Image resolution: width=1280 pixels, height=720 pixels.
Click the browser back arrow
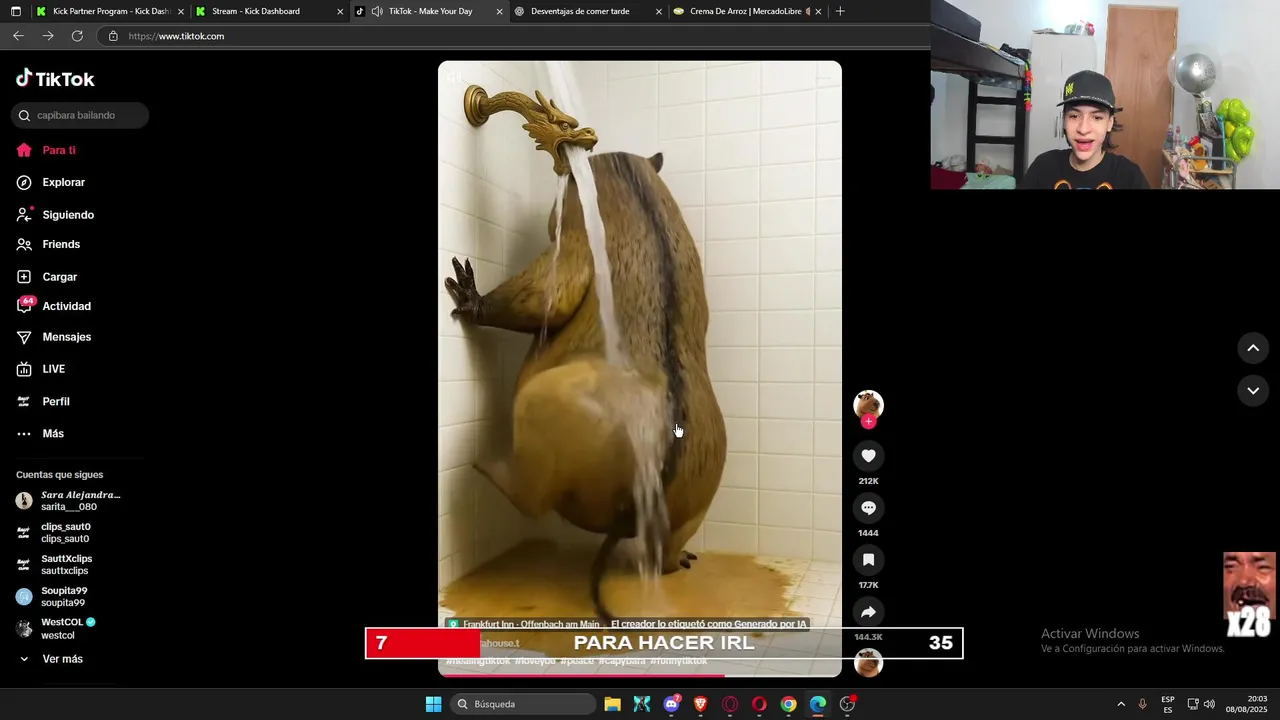tap(18, 36)
